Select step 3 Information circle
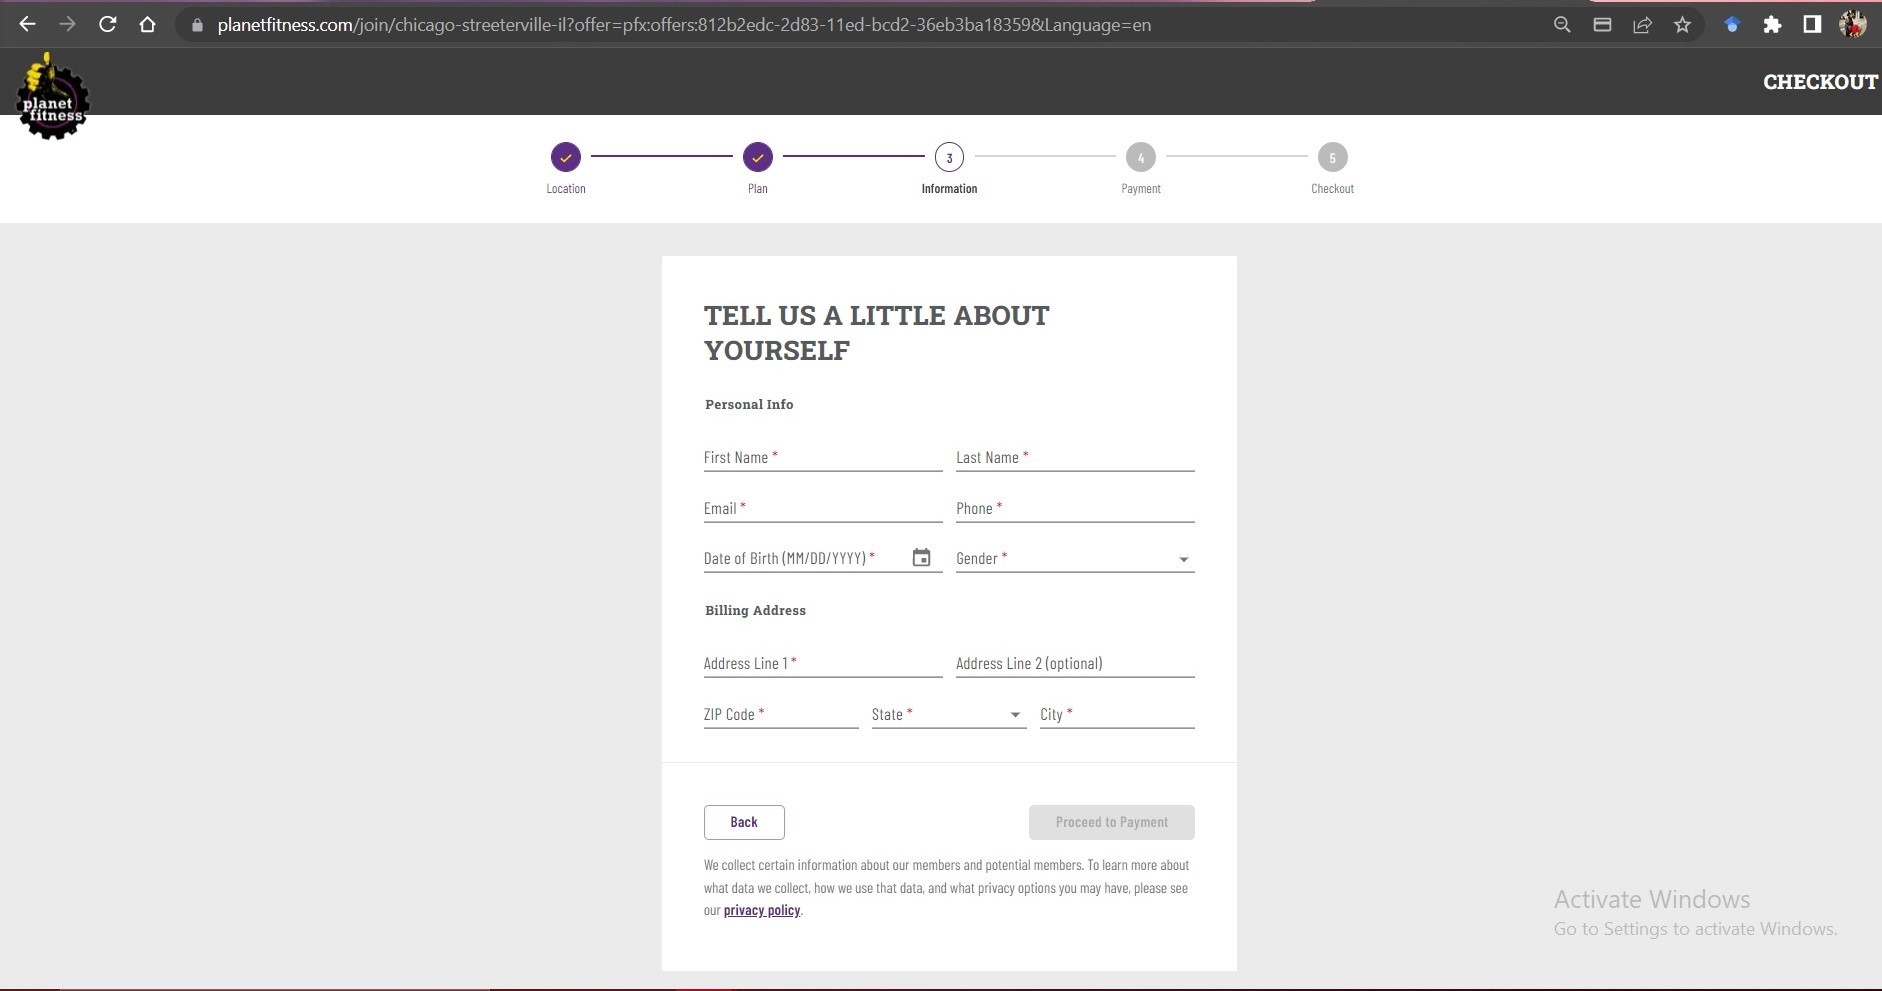Screen dimensions: 1882x991 tap(949, 157)
